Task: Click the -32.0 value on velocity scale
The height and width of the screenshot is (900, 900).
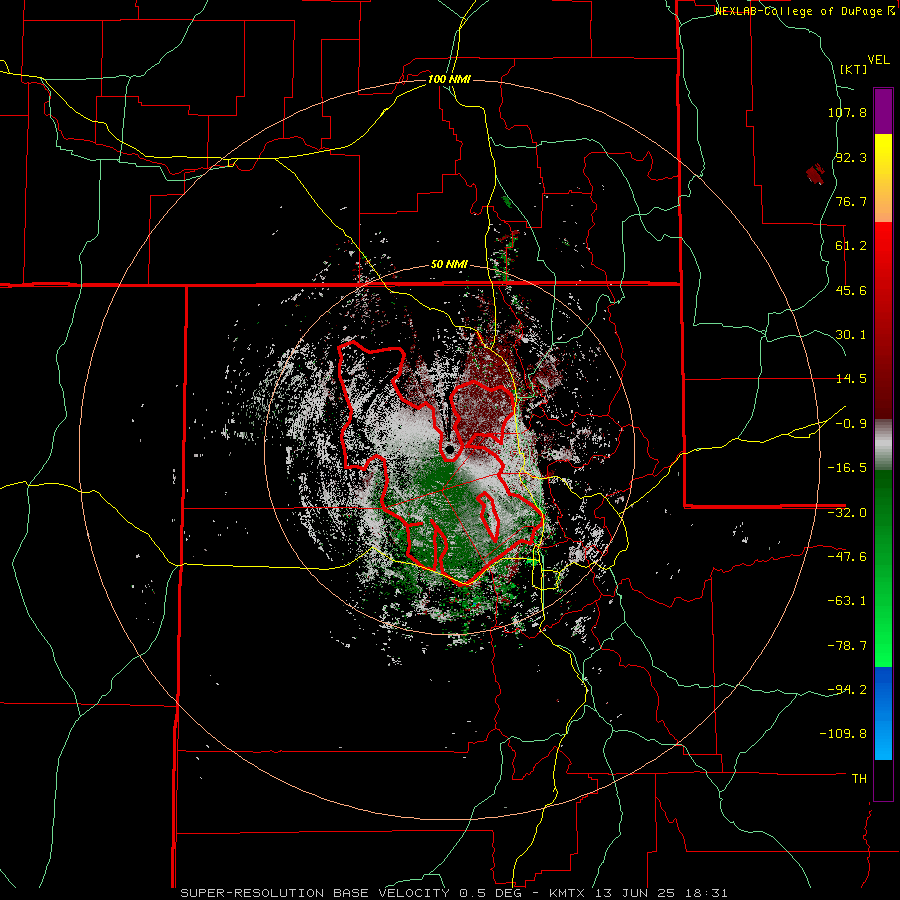Action: coord(847,513)
